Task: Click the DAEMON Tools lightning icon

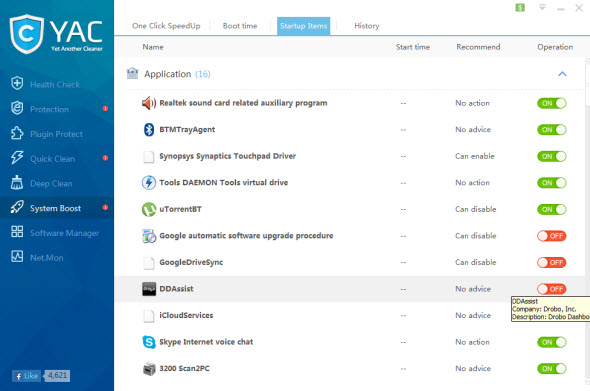Action: [149, 183]
